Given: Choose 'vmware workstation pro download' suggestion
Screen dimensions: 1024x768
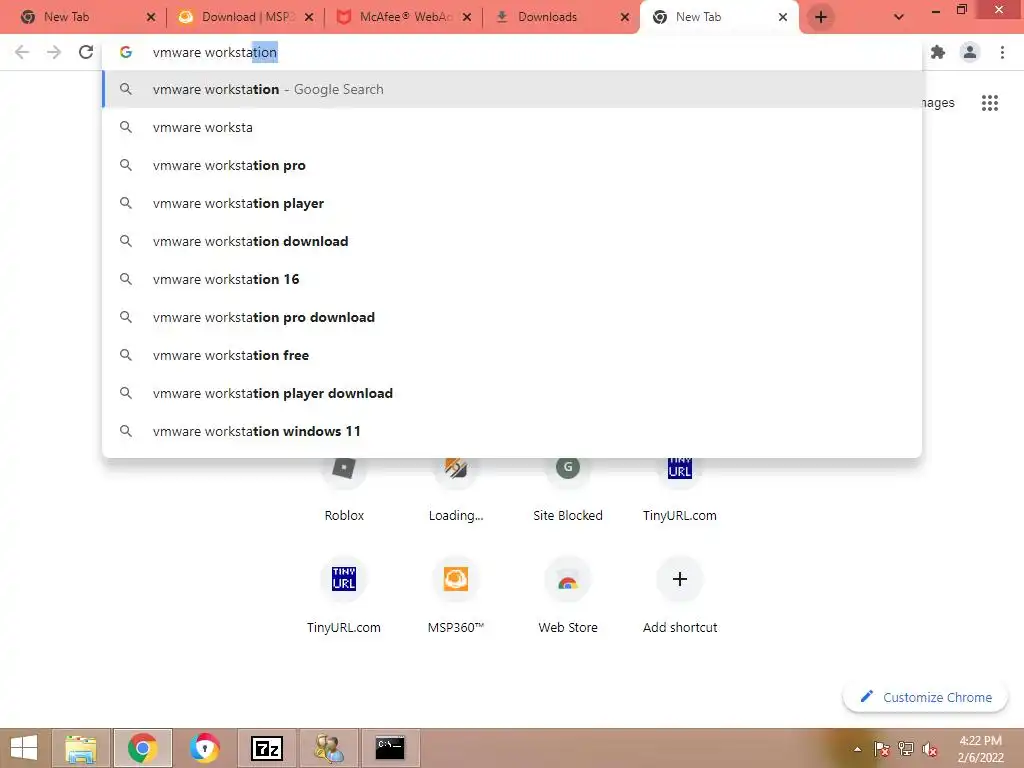Looking at the screenshot, I should pyautogui.click(x=512, y=317).
